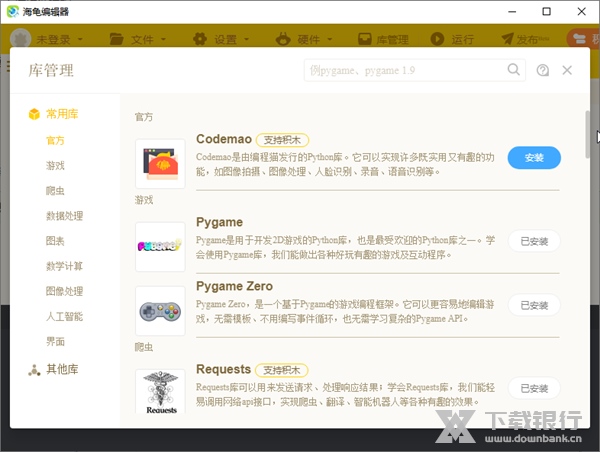This screenshot has height=452, width=600.
Task: Open the 其他库 category
Action: tap(62, 369)
